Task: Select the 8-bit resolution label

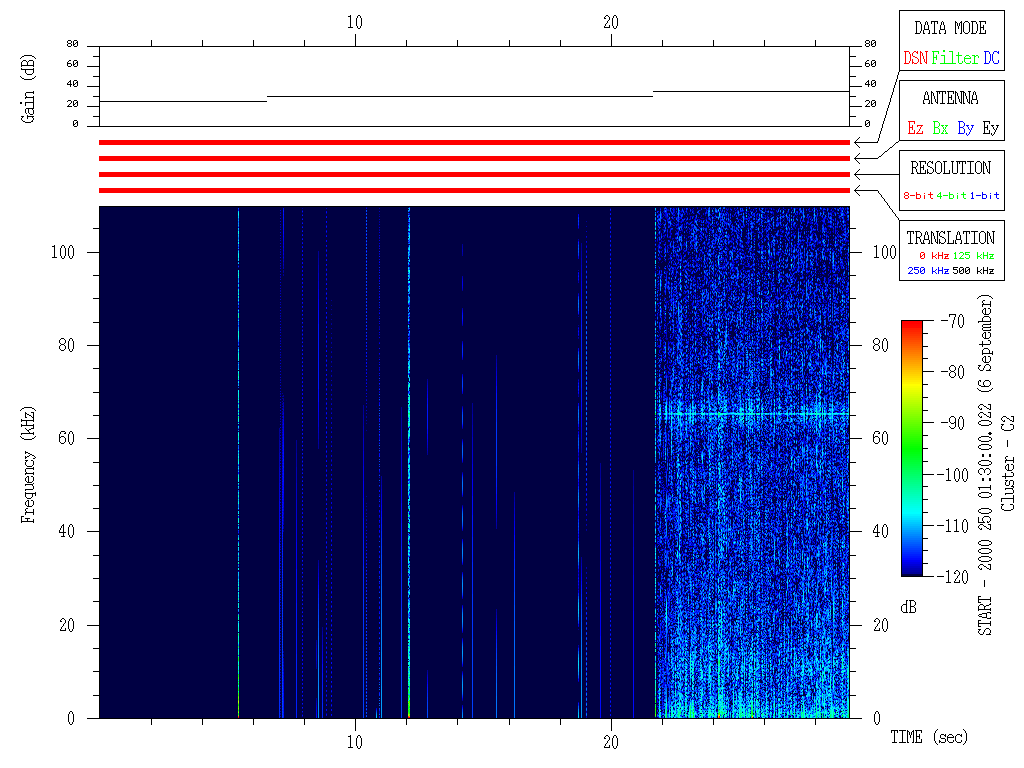Action: click(x=919, y=195)
